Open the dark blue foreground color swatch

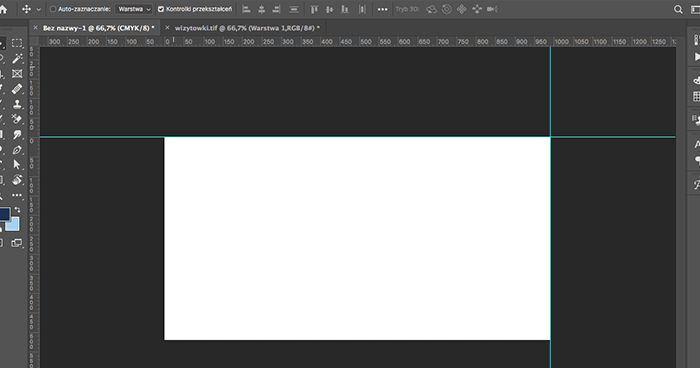pyautogui.click(x=4, y=214)
